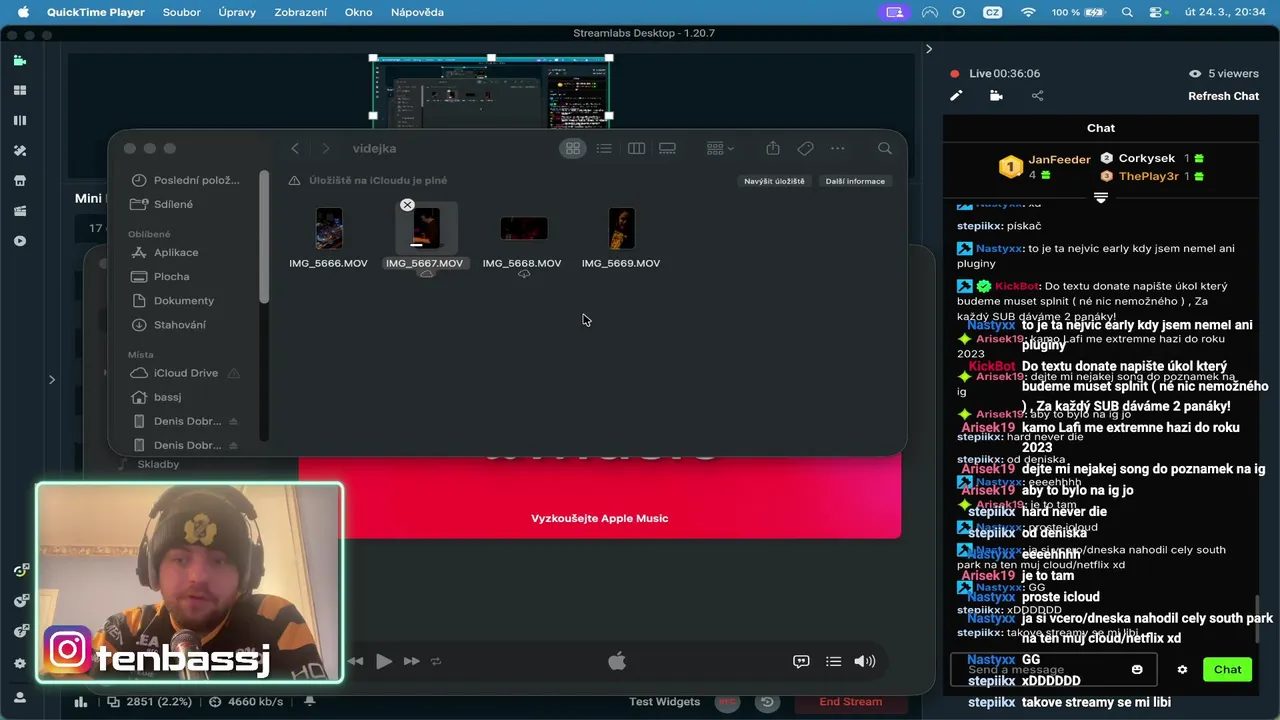The image size is (1280, 720).
Task: Go back in the Finder window
Action: pos(295,148)
